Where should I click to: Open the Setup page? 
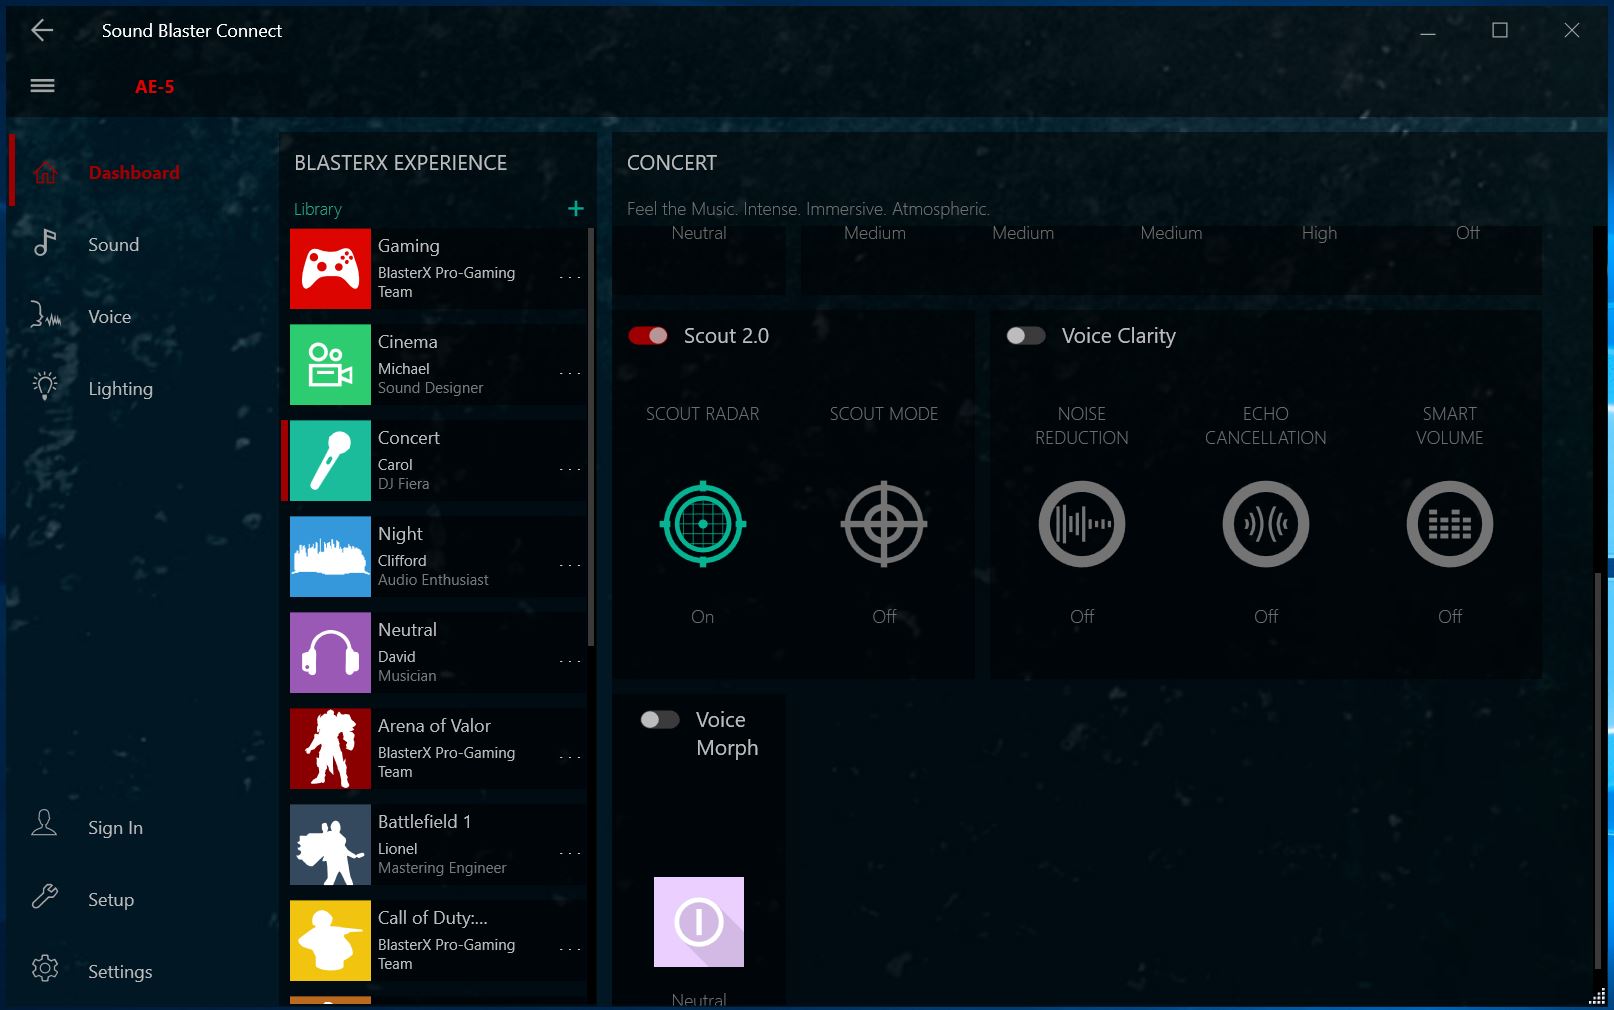click(111, 900)
